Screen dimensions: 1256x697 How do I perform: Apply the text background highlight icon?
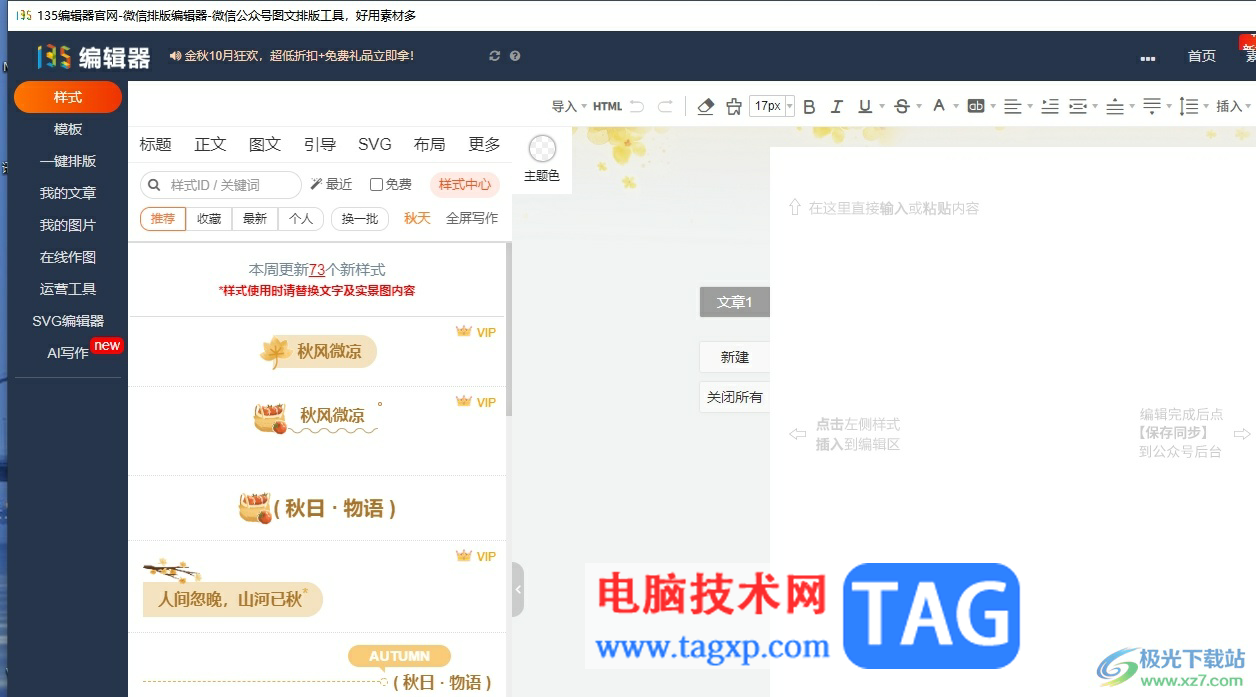976,106
